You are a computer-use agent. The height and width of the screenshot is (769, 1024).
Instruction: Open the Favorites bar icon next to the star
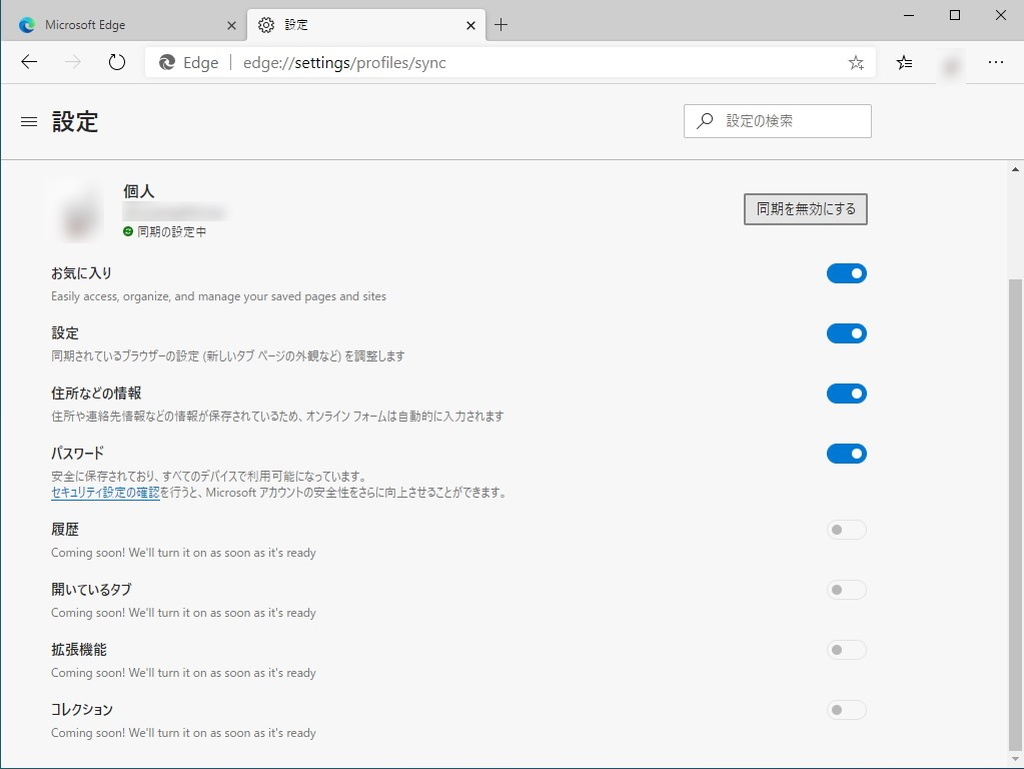tap(904, 62)
